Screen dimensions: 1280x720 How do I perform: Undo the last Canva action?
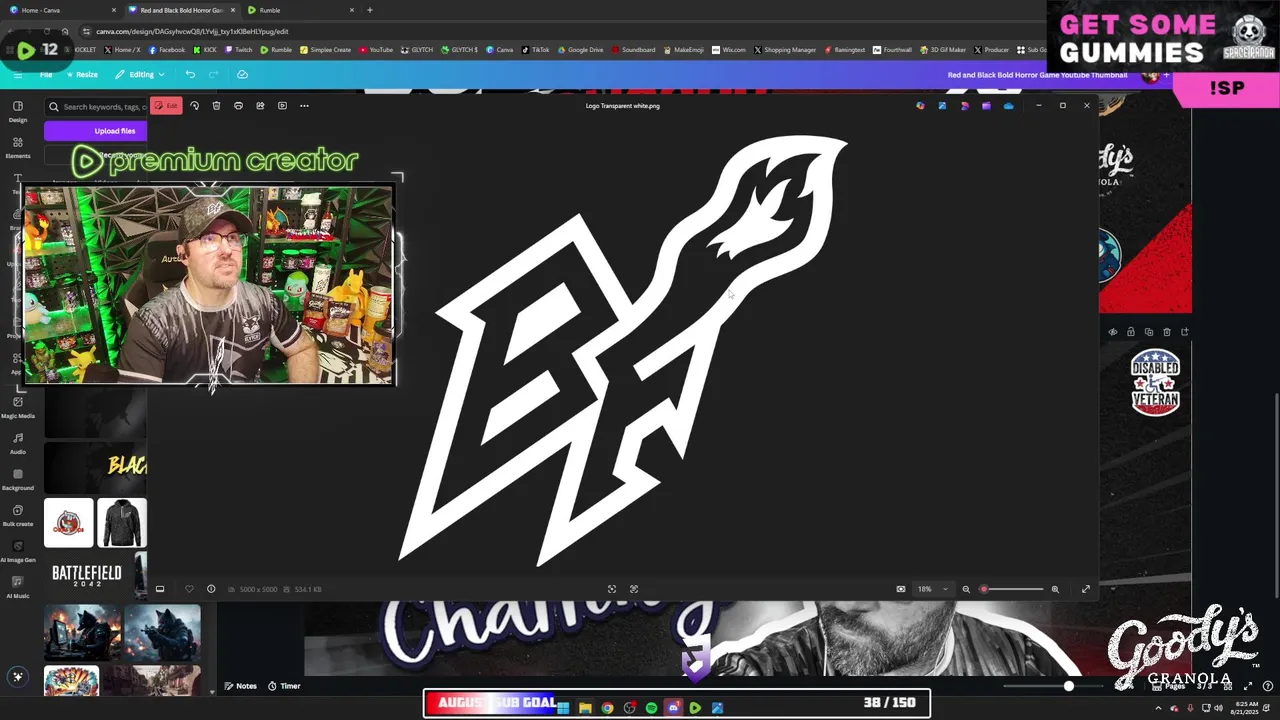(190, 74)
